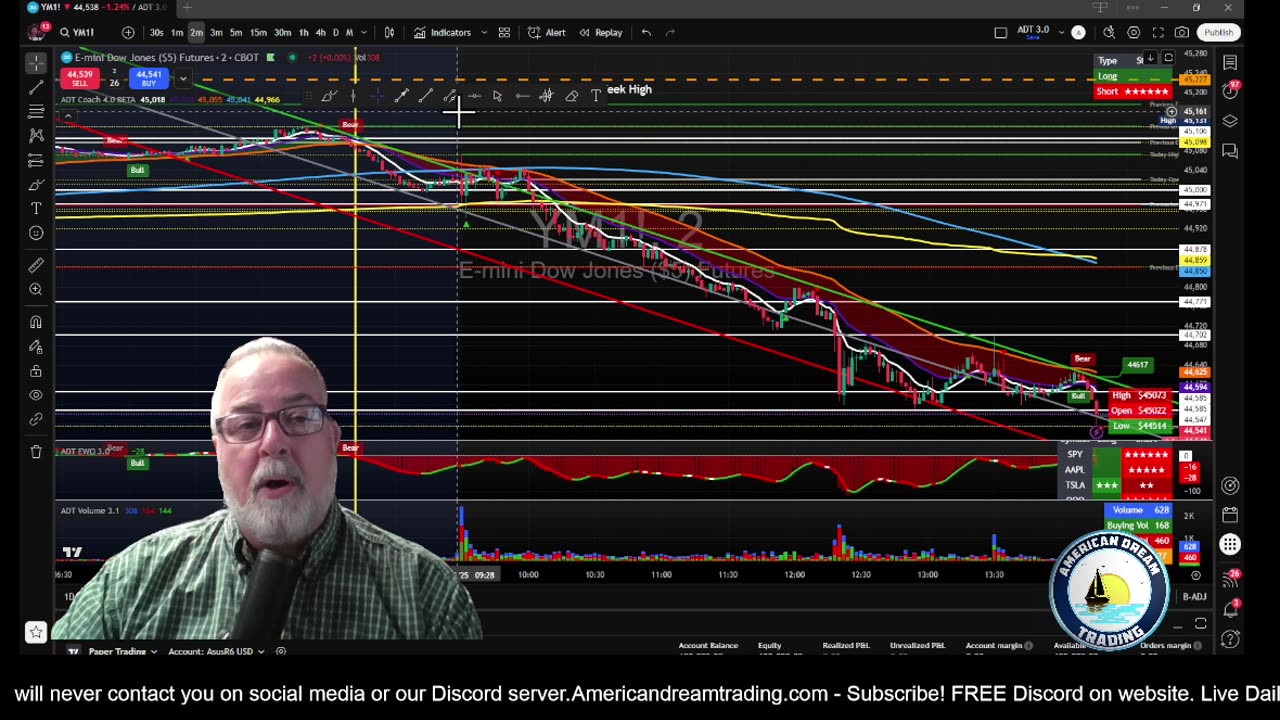The width and height of the screenshot is (1280, 720).
Task: Toggle lock all drawing tools
Action: pyautogui.click(x=36, y=371)
